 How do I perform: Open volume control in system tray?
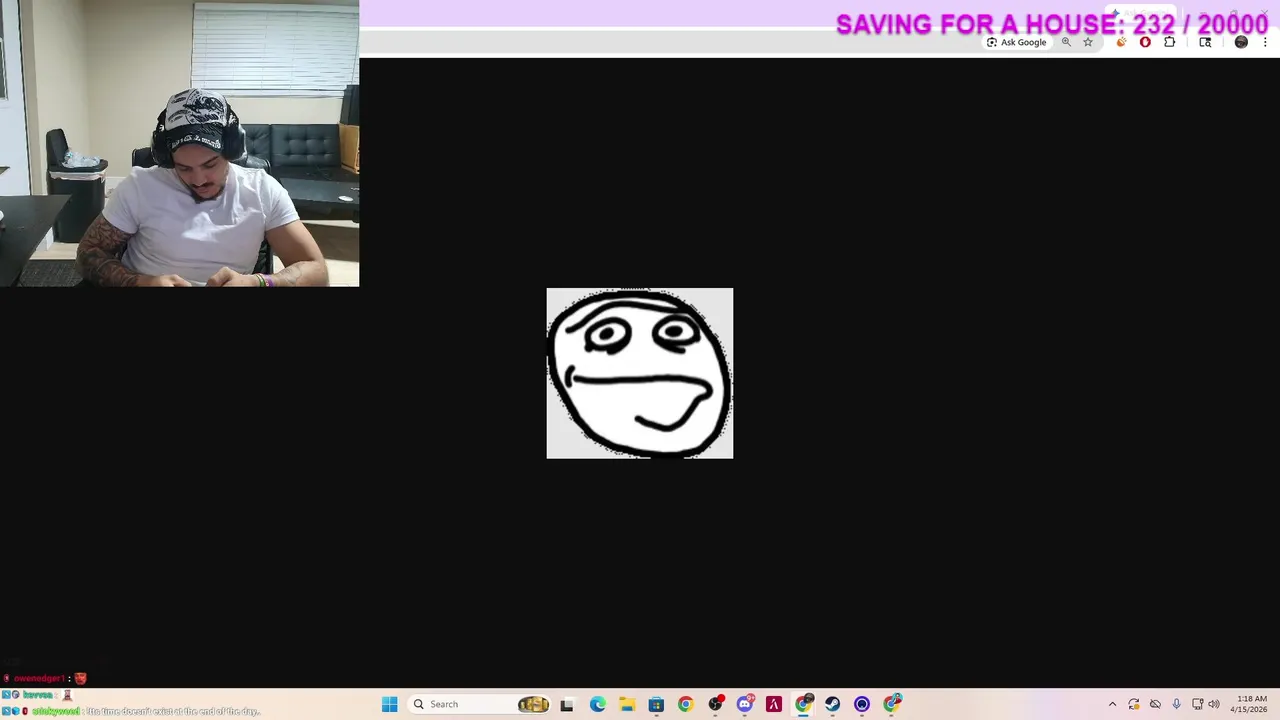1214,704
